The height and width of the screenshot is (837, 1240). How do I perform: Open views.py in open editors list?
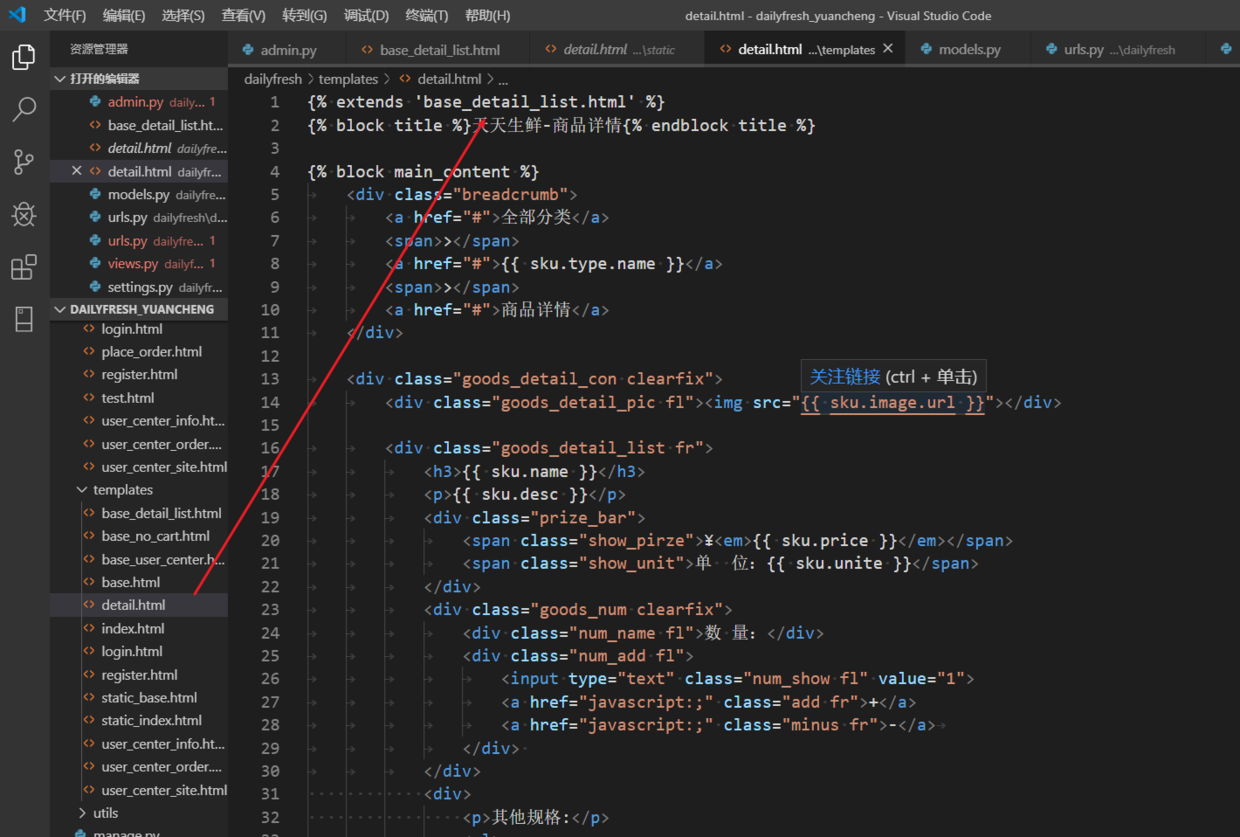[x=139, y=264]
